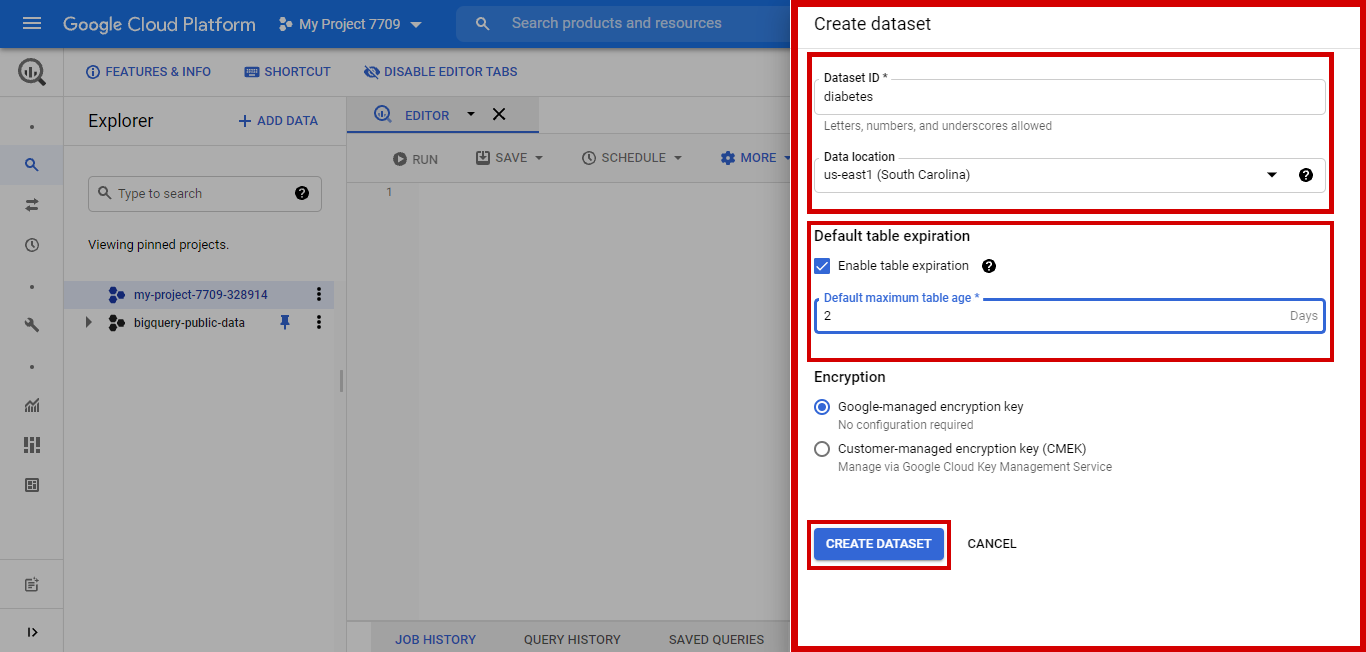Open More settings dropdown
The height and width of the screenshot is (652, 1366).
coord(756,158)
